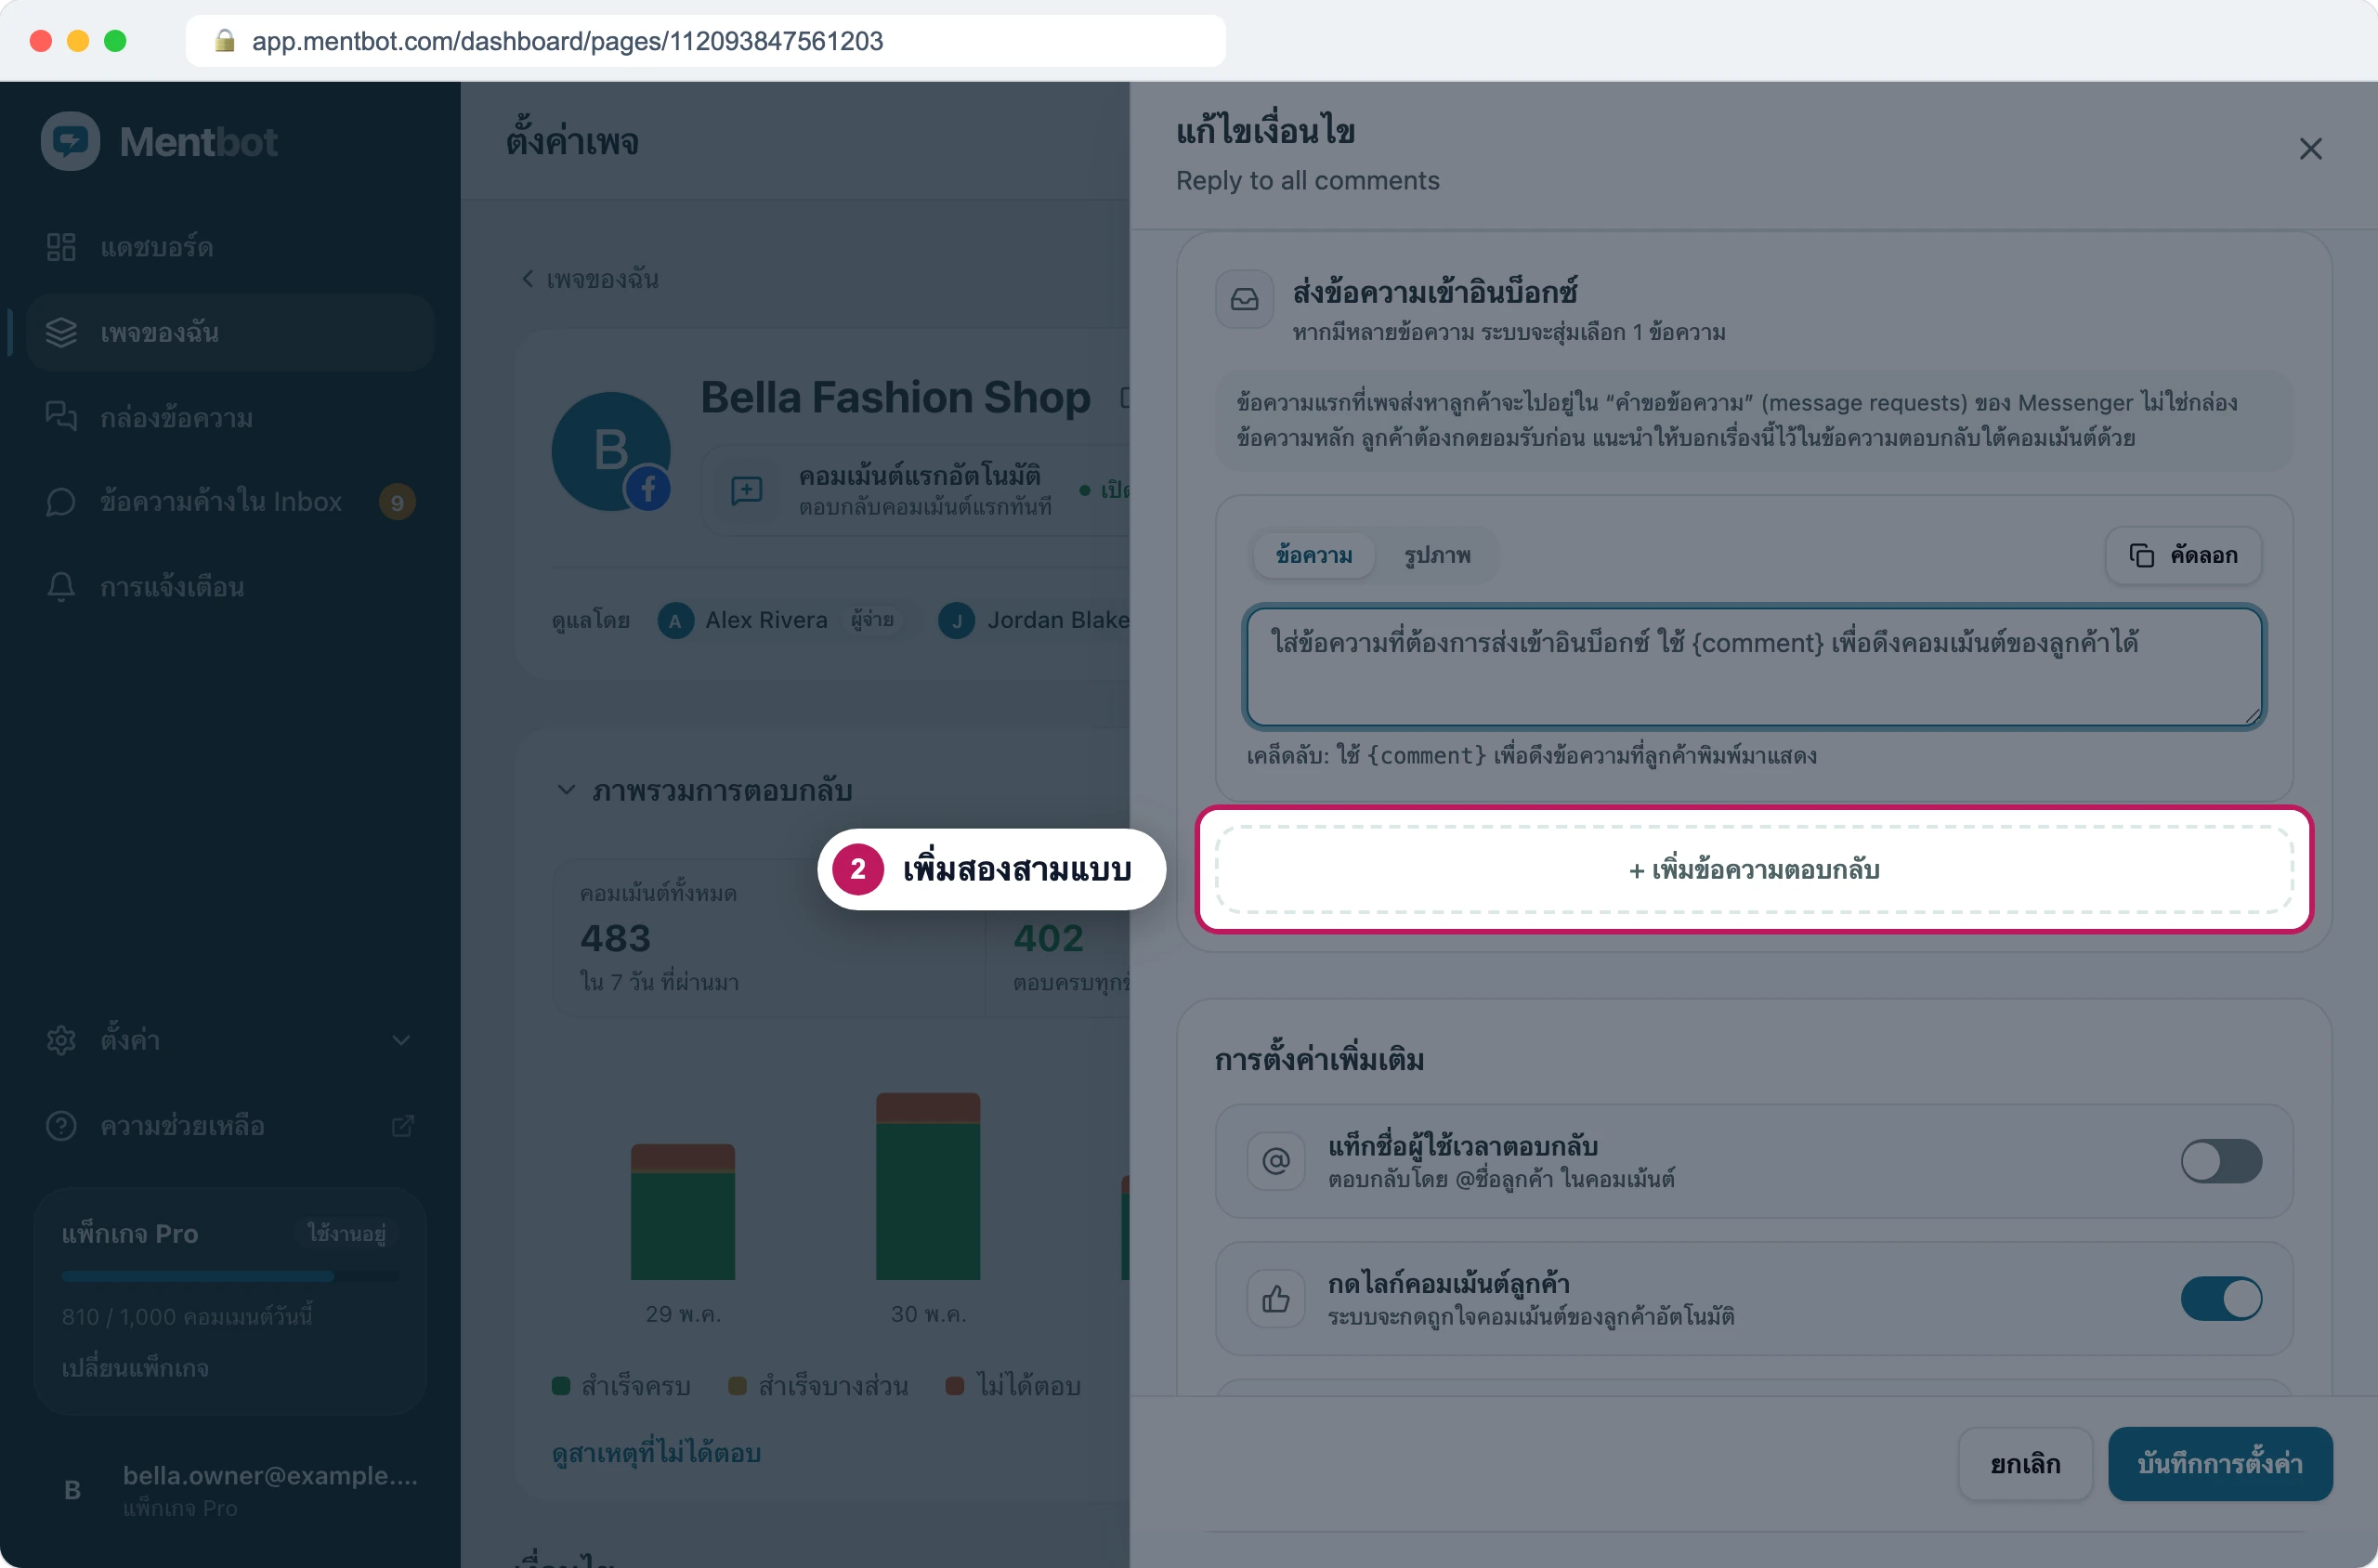Click the @ icon for แท็กชื่อผู้ใช้
This screenshot has width=2378, height=1568.
(1276, 1161)
